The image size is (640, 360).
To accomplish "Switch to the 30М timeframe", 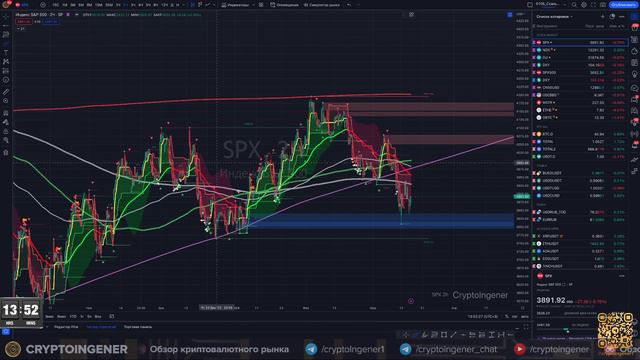I will click(109, 5).
